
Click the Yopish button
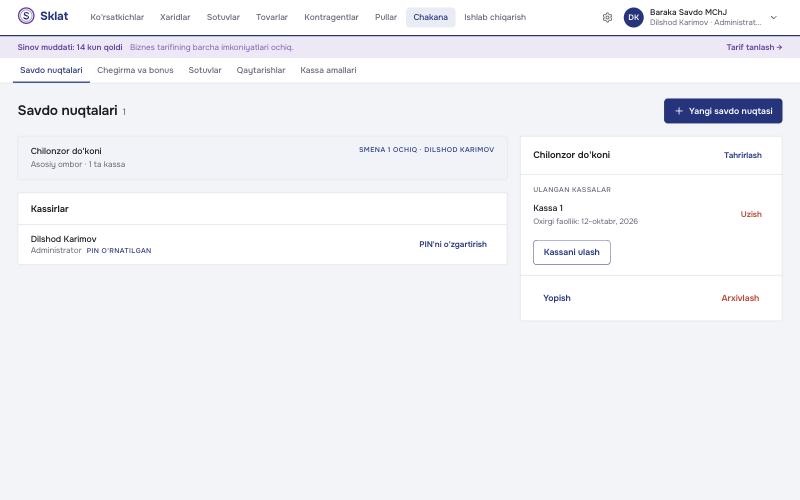point(557,298)
